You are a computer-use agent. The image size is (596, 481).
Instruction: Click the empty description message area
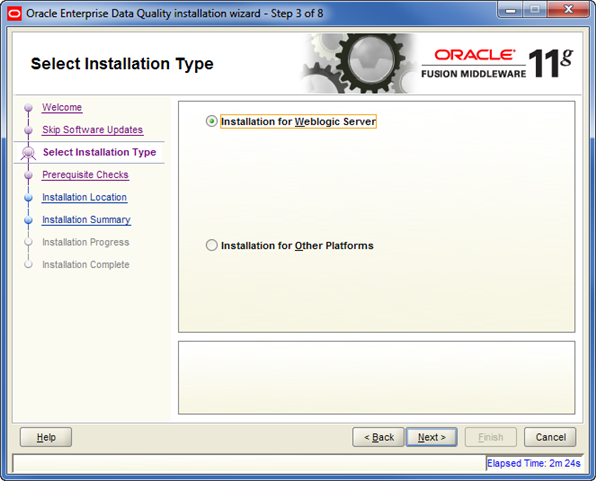coord(377,378)
